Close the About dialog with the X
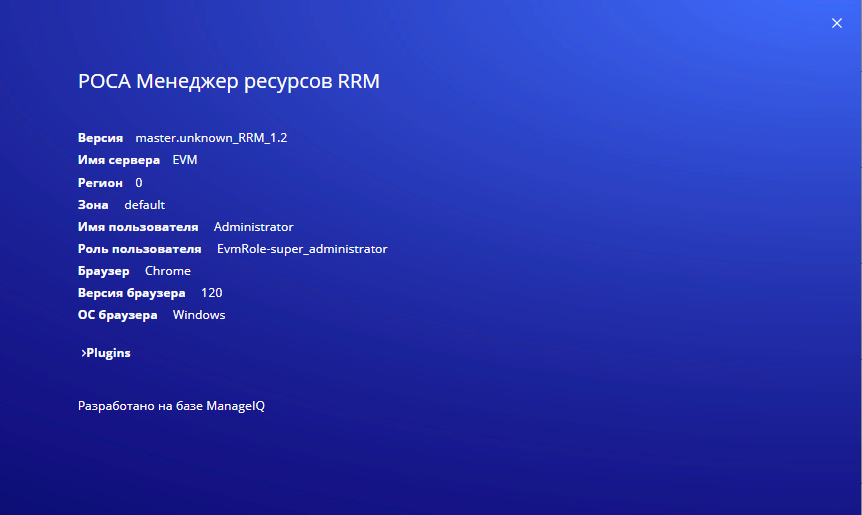The image size is (862, 515). click(x=837, y=23)
